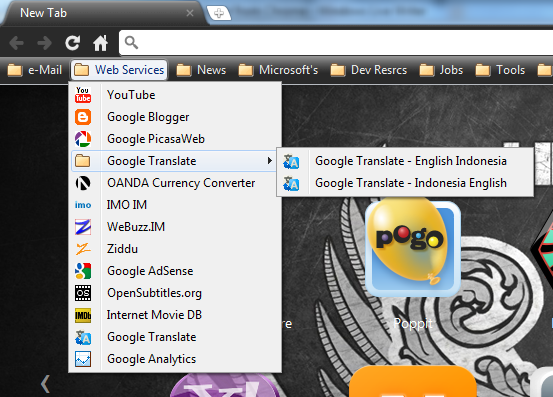Click the English Indonesia translate icon

tap(291, 161)
